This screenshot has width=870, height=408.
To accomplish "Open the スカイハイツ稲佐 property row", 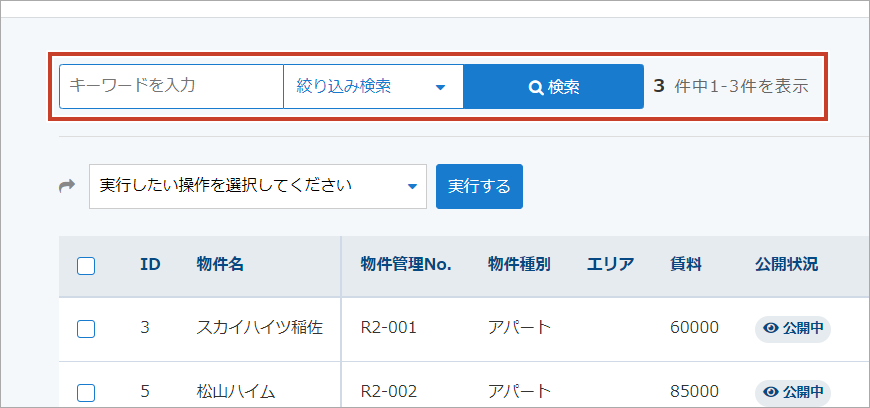I will 259,327.
